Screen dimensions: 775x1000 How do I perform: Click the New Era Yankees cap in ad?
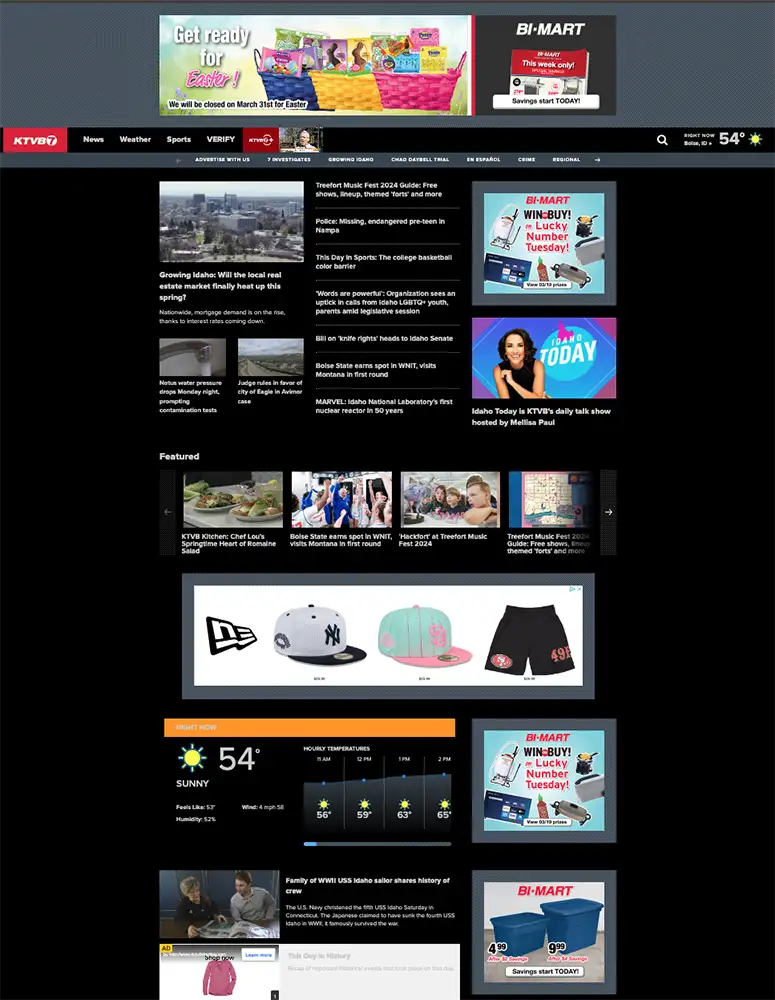(320, 635)
